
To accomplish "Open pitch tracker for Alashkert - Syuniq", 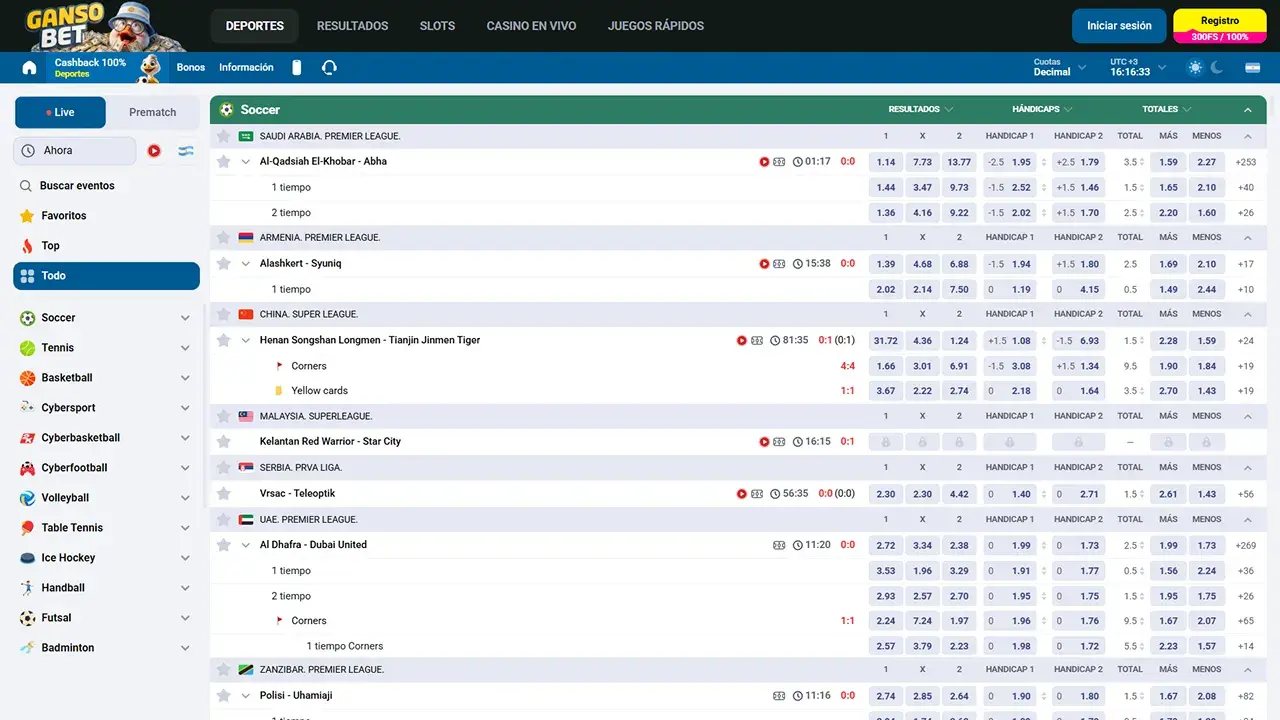I will point(779,264).
